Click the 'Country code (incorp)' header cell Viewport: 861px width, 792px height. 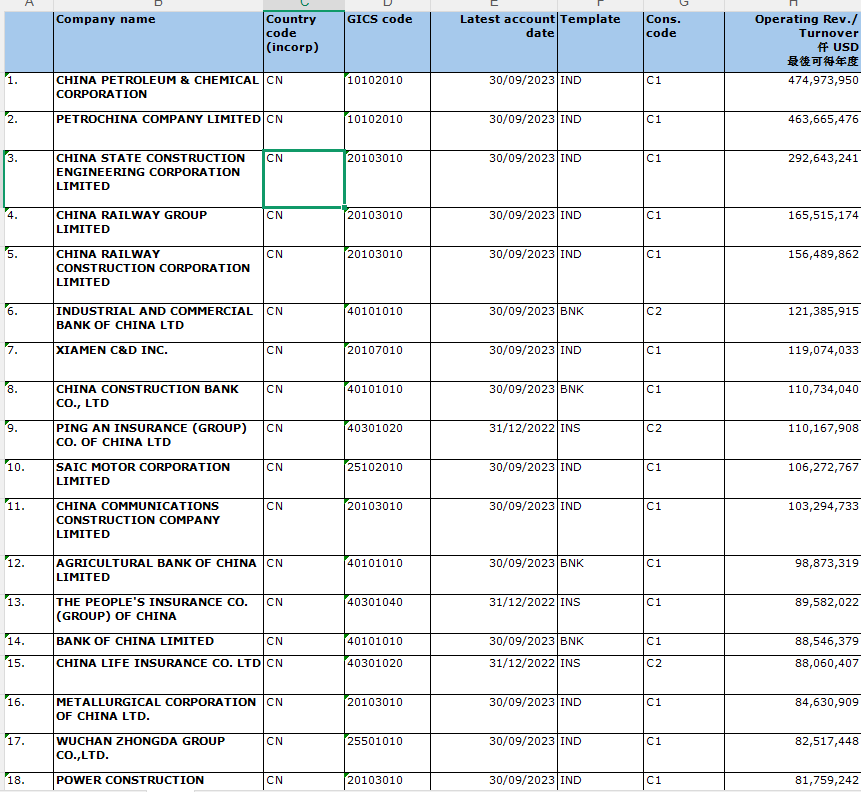303,40
